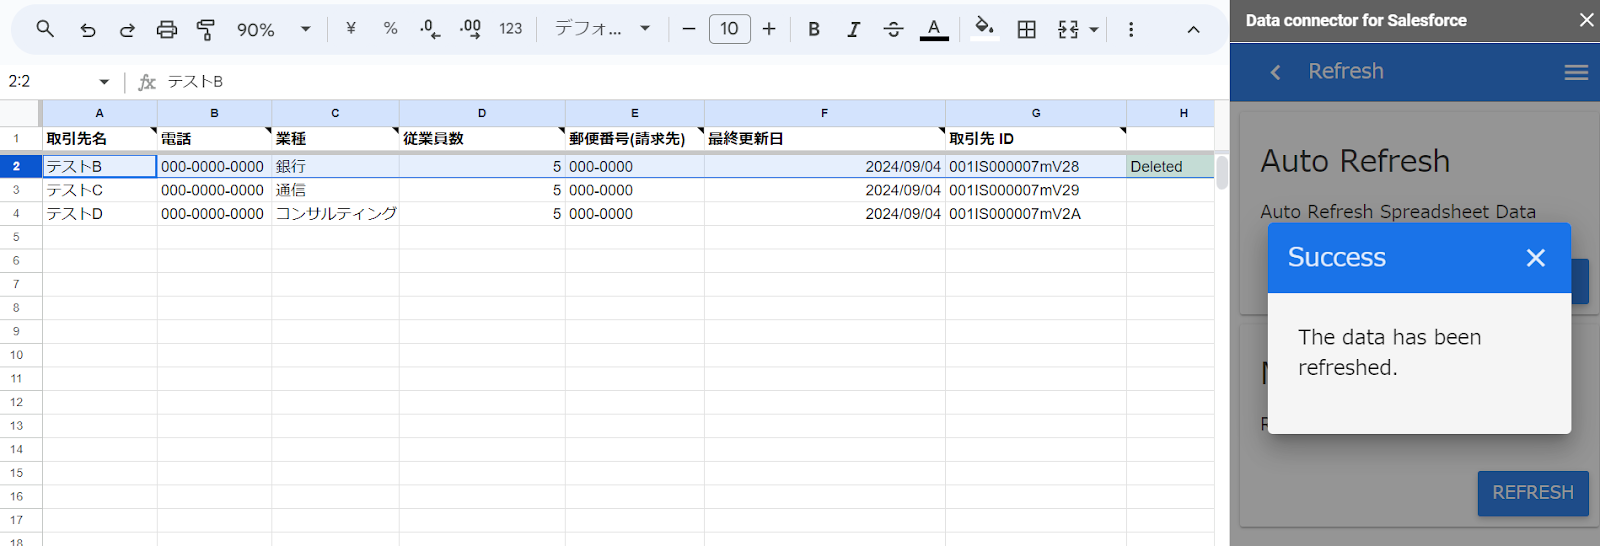The width and height of the screenshot is (1600, 546).
Task: Open the sidebar hamburger menu
Action: point(1576,72)
